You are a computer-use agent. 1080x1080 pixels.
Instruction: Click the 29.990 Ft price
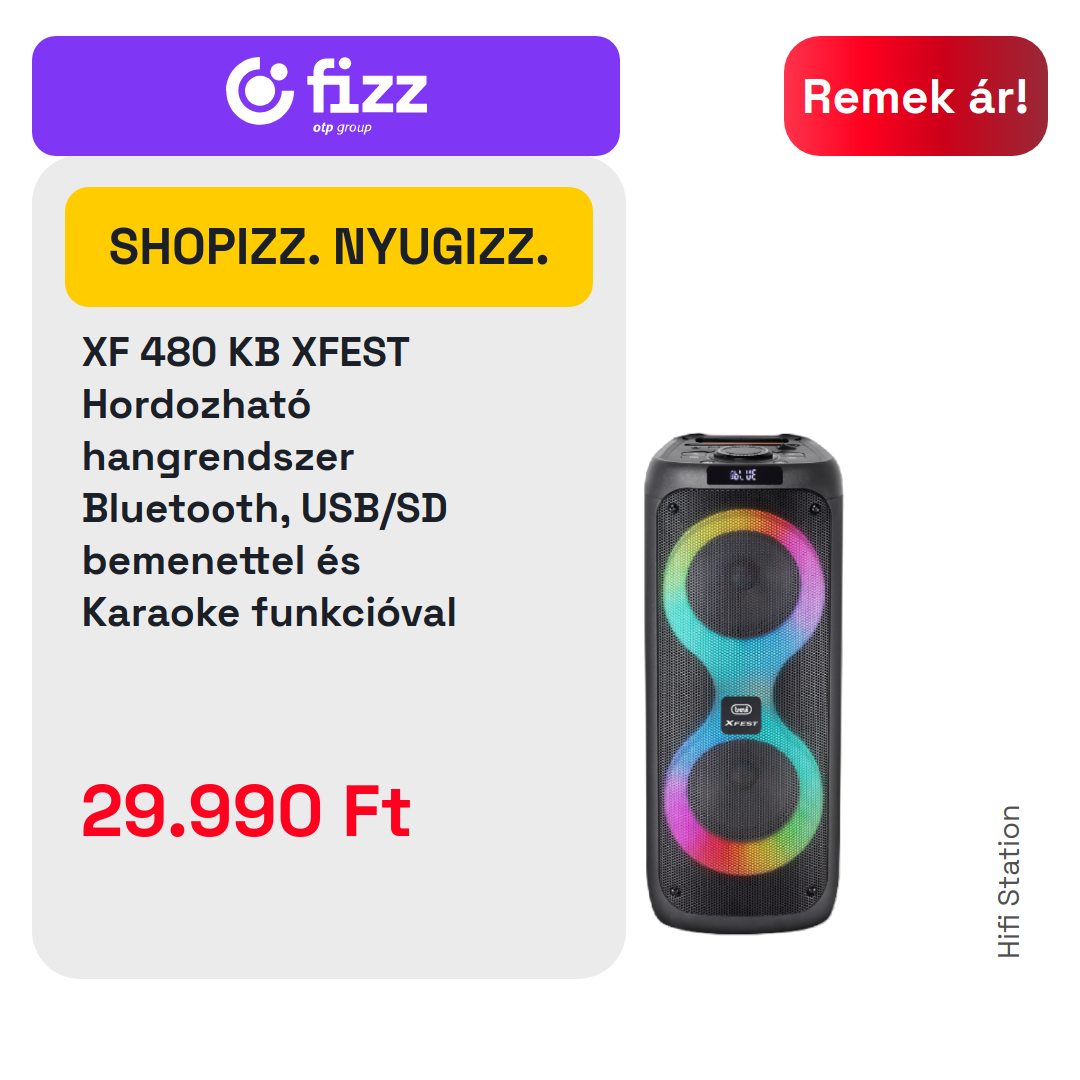tap(246, 811)
